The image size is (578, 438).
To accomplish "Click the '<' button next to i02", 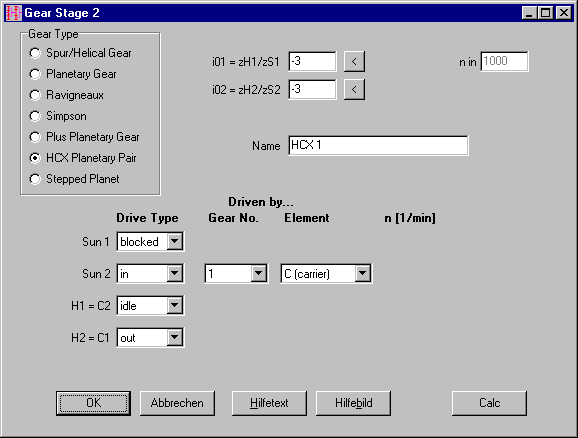I will 354,89.
